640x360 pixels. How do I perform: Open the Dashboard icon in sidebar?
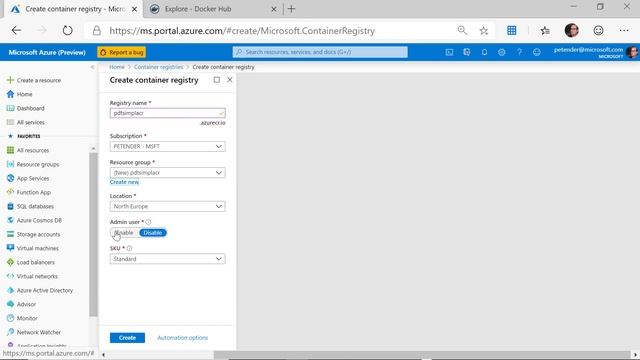click(x=10, y=108)
